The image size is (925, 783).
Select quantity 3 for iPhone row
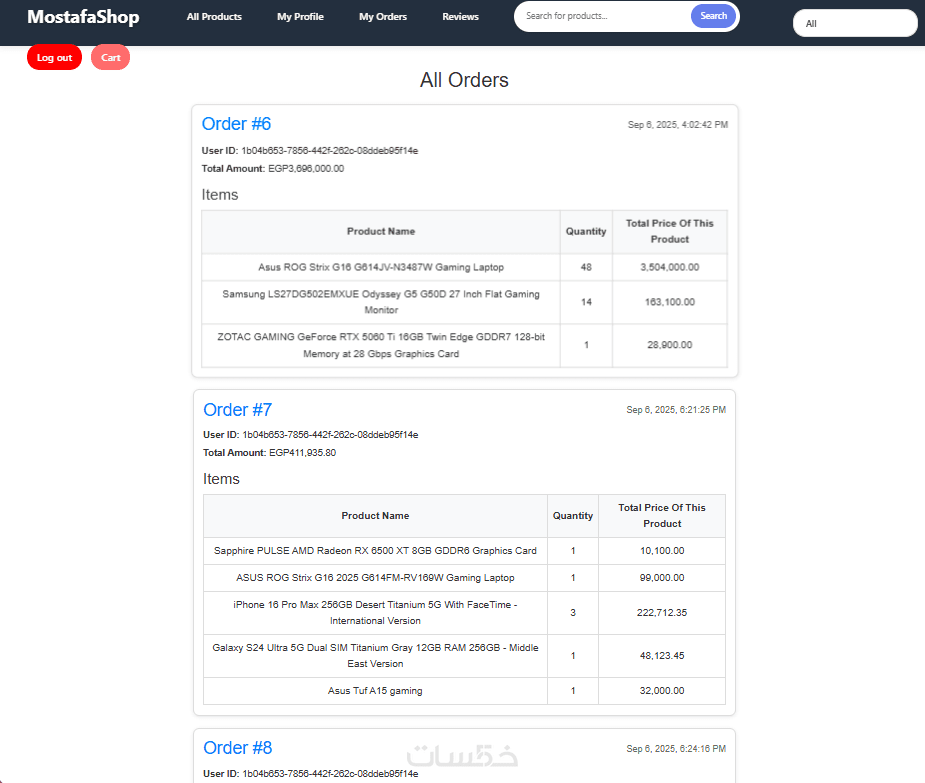573,612
